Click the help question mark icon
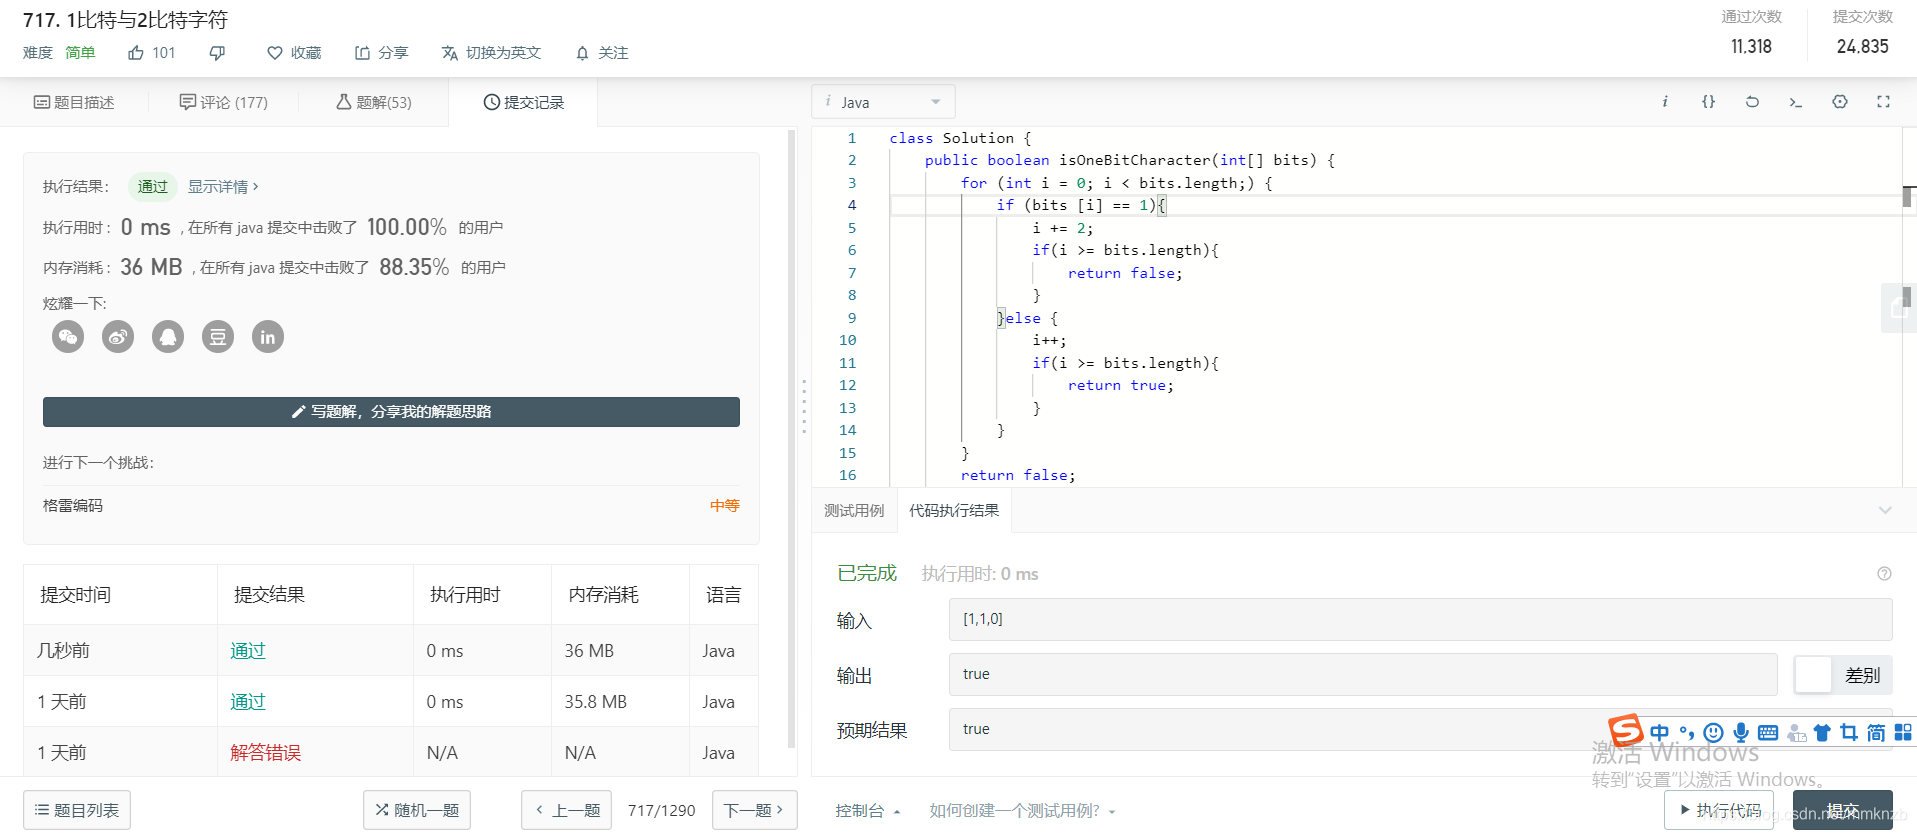This screenshot has height=833, width=1917. coord(1884,574)
